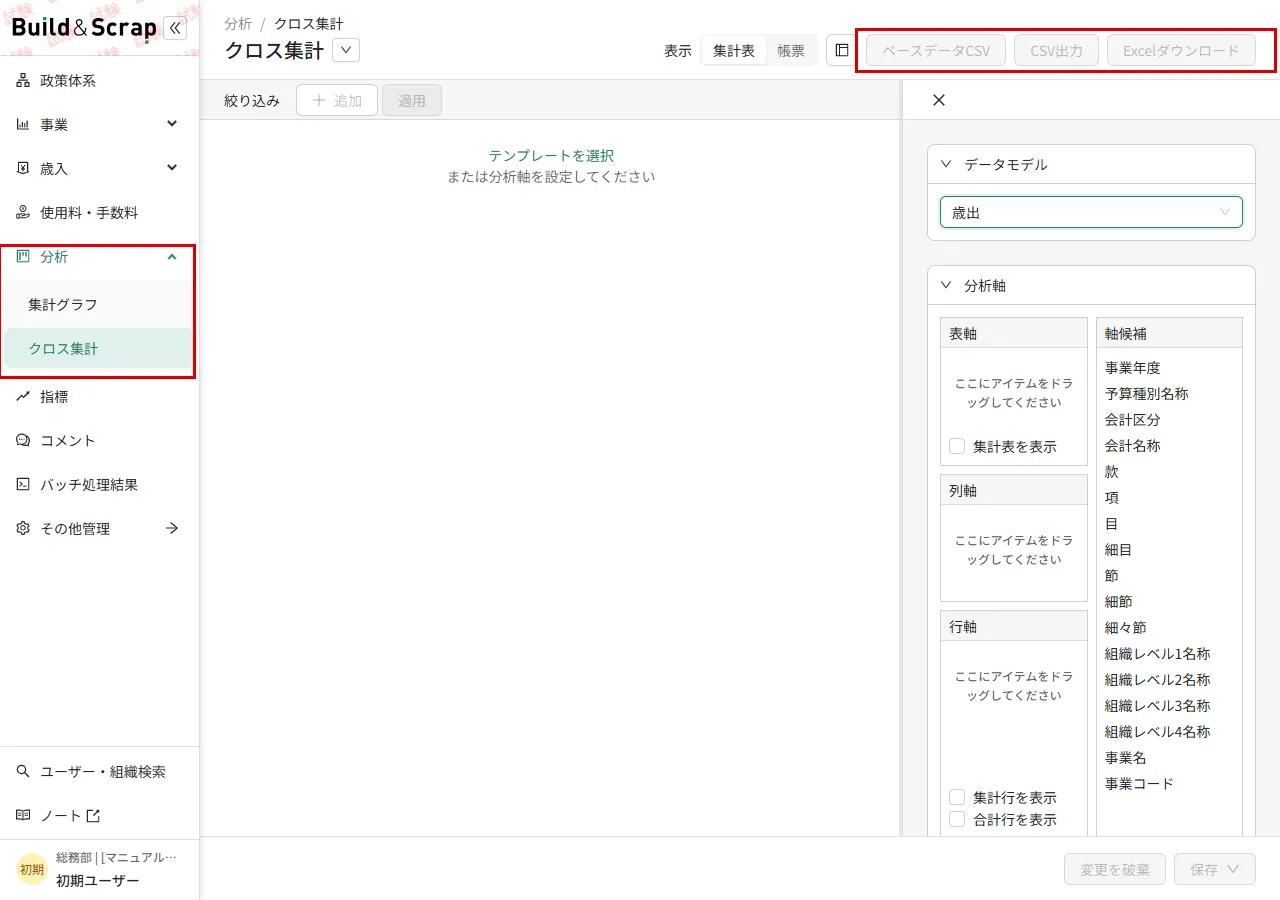Click the 政策体系 hierarchy icon
The image size is (1280, 900).
(23, 81)
